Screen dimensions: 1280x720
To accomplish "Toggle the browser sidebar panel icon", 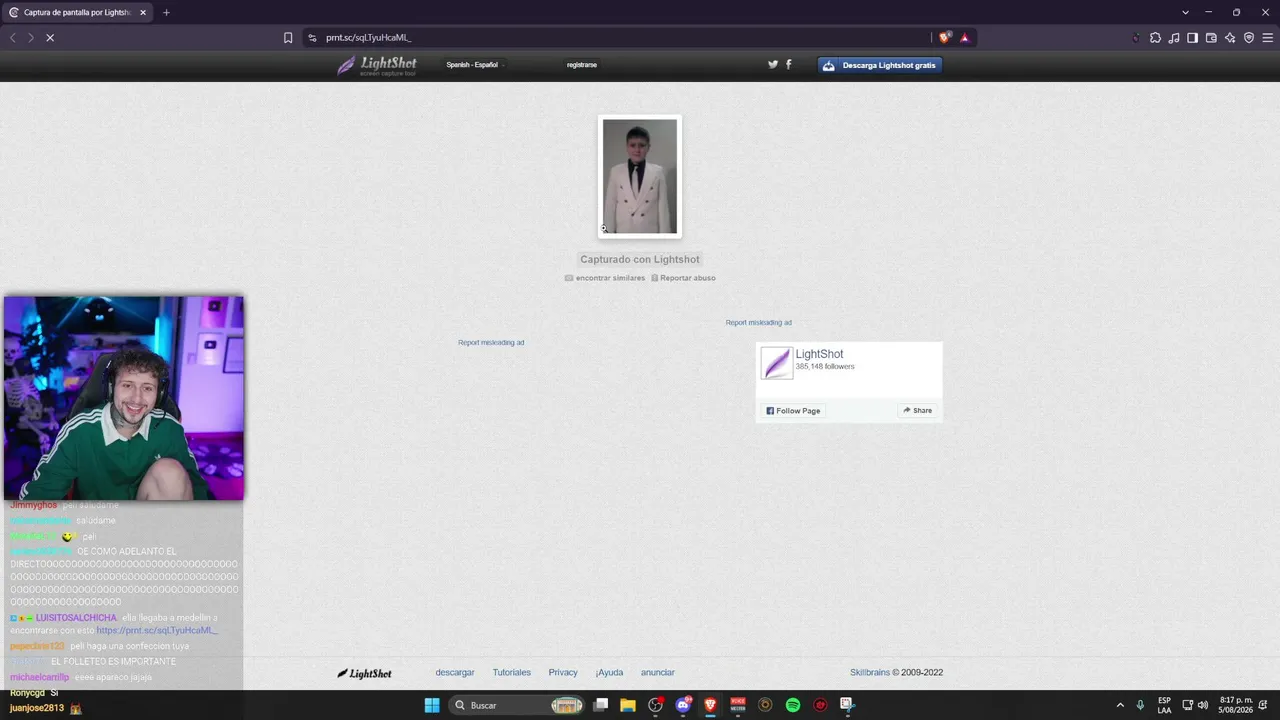I will 1192,38.
